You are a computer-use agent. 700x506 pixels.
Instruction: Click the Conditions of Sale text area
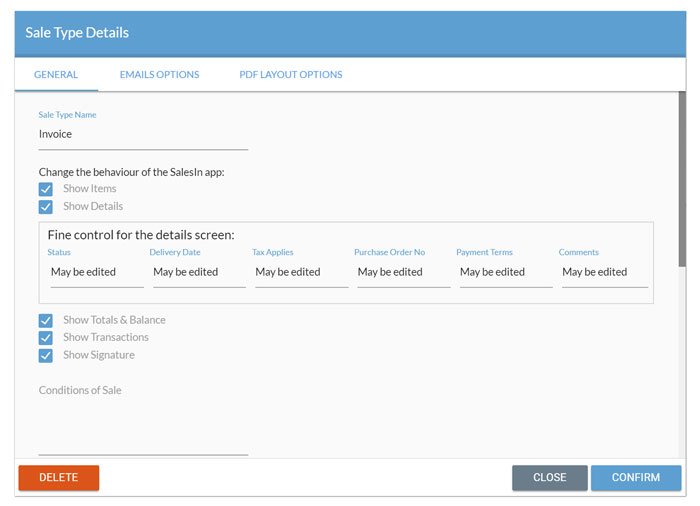(143, 420)
